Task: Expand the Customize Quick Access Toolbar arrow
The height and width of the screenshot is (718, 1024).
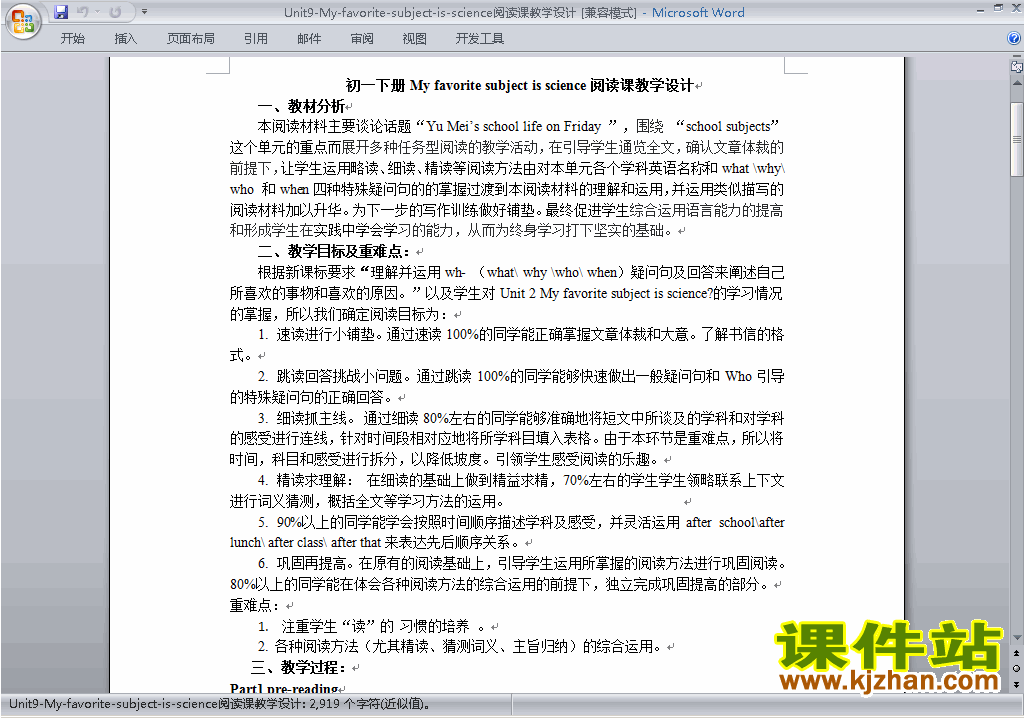Action: pos(144,12)
